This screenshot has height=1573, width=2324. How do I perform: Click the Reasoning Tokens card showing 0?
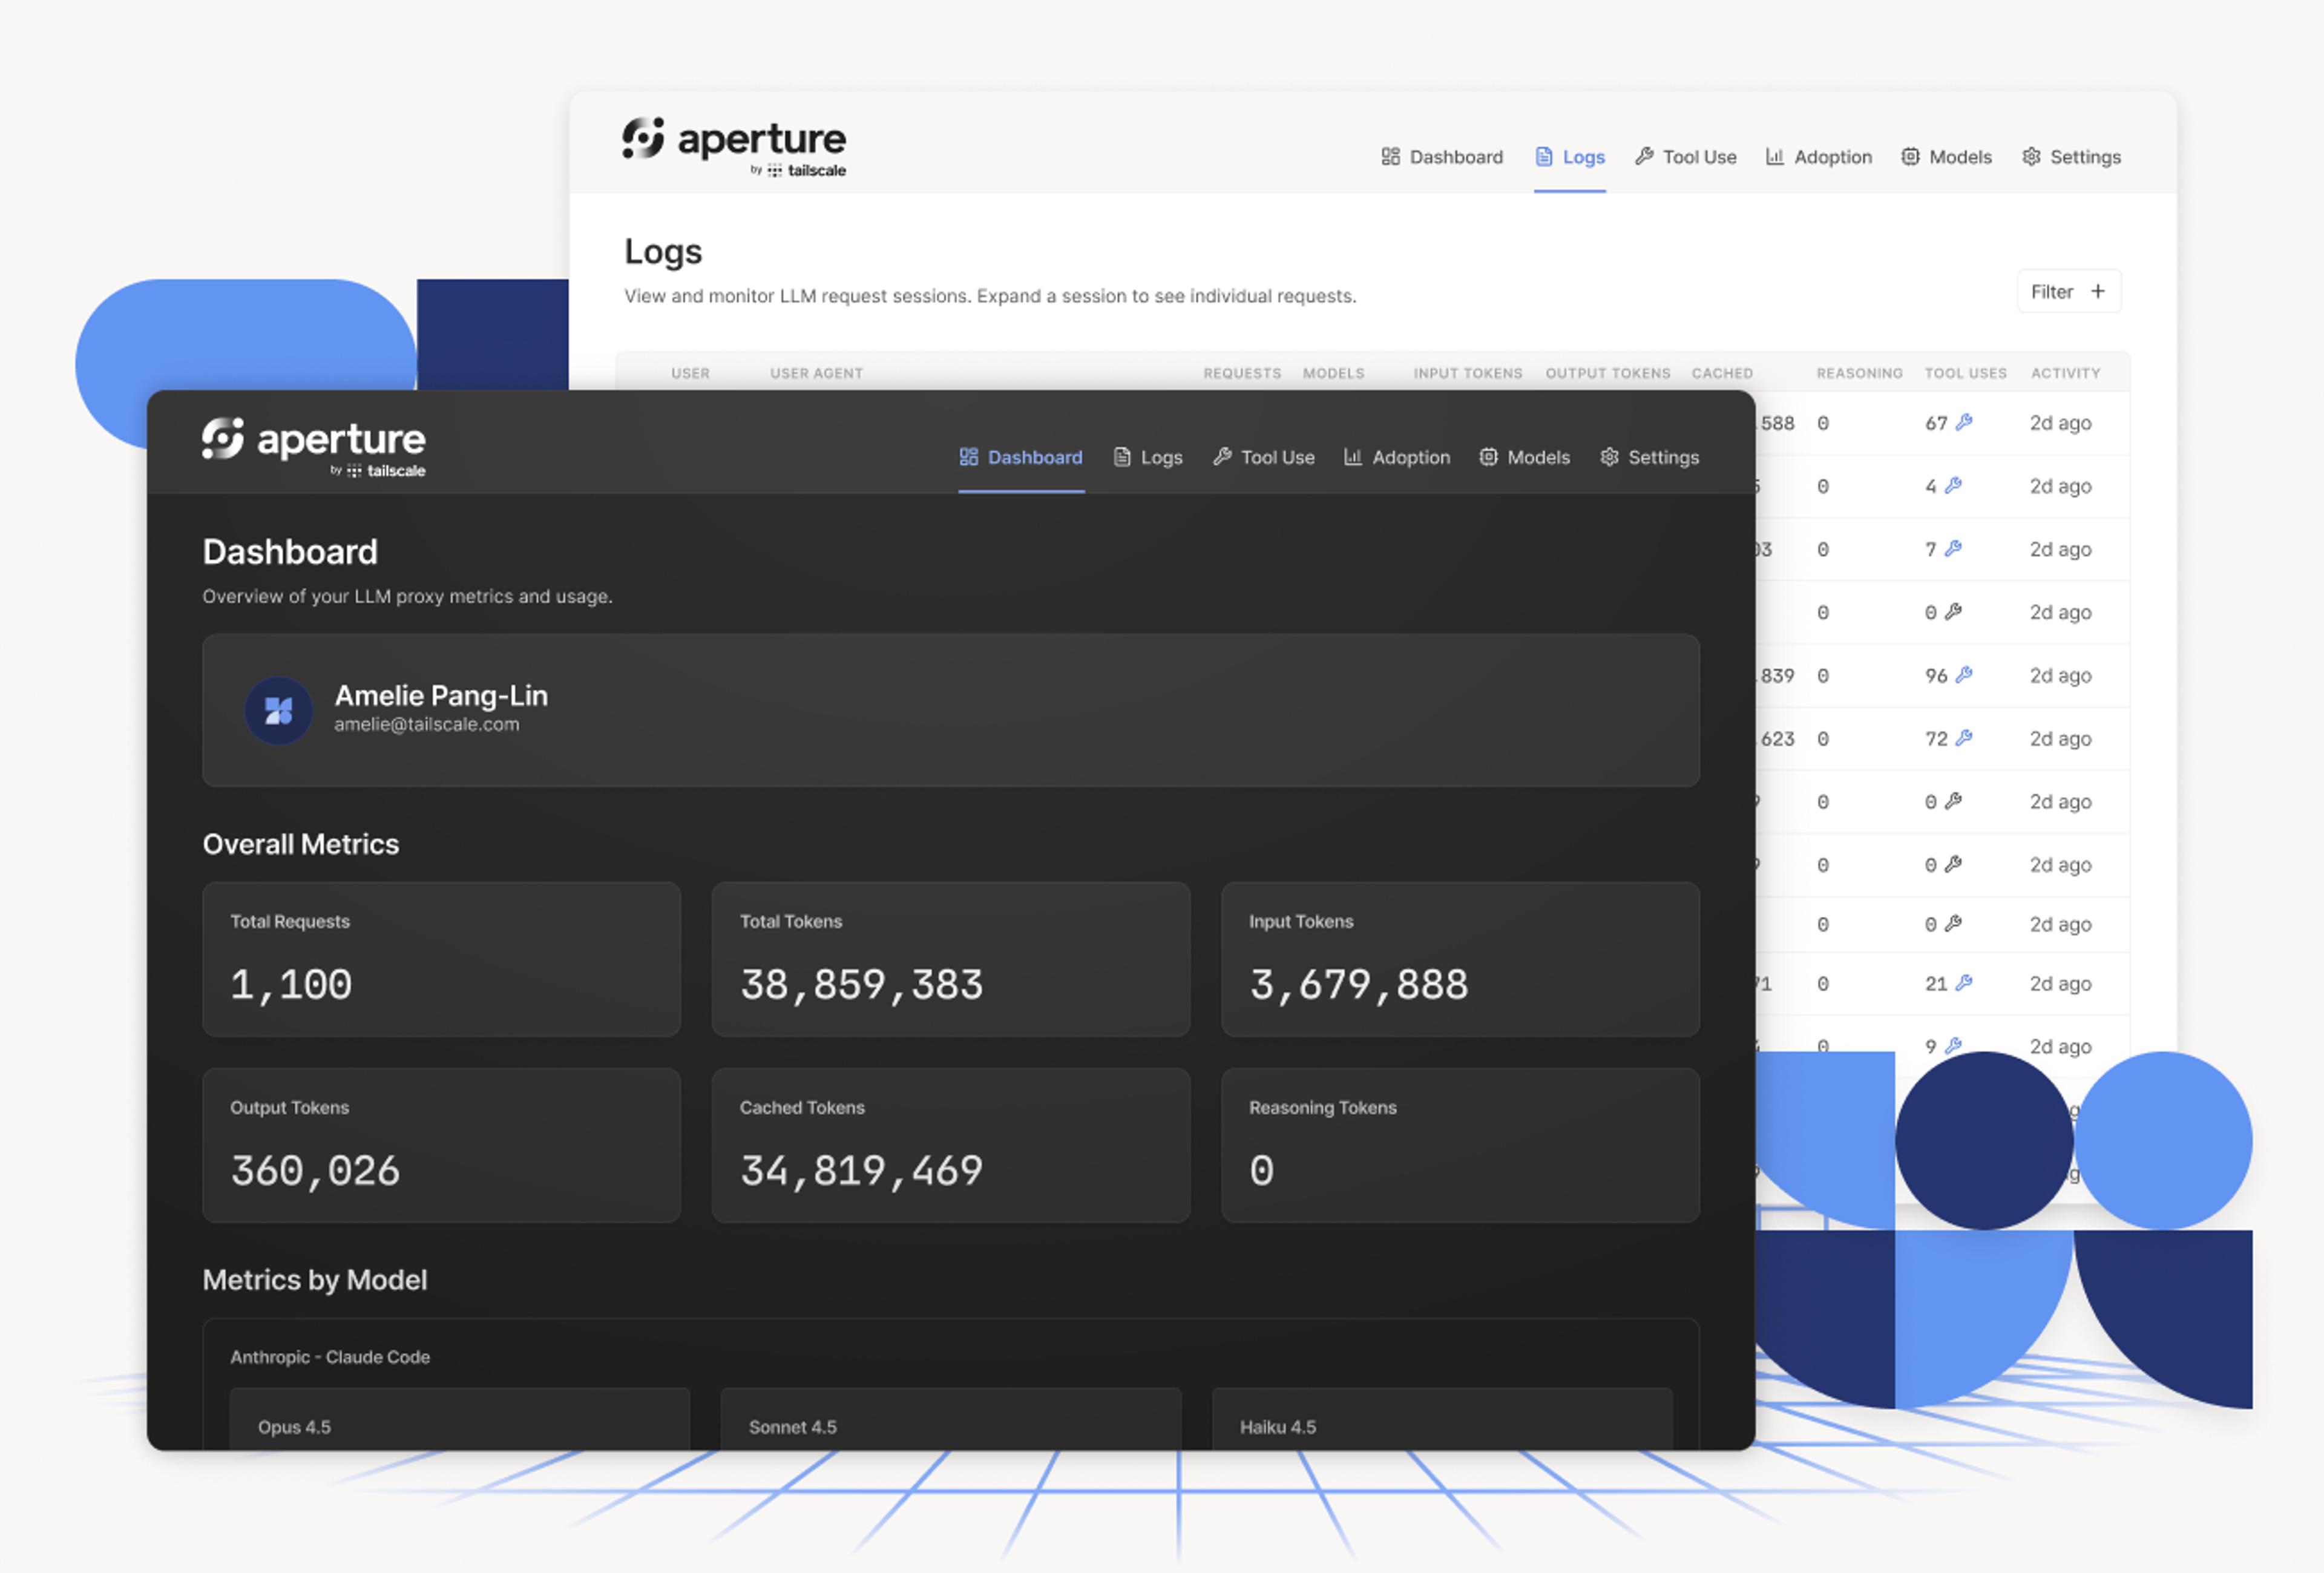1460,1145
